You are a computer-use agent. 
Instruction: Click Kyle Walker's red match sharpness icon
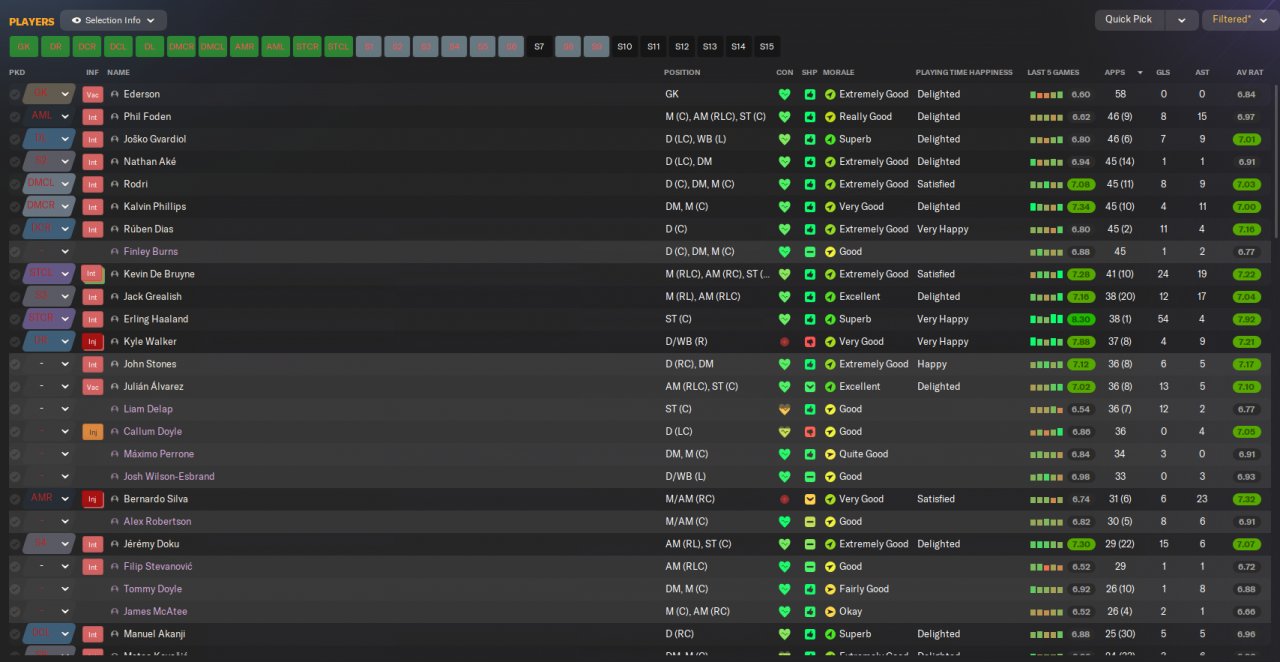[x=810, y=342]
